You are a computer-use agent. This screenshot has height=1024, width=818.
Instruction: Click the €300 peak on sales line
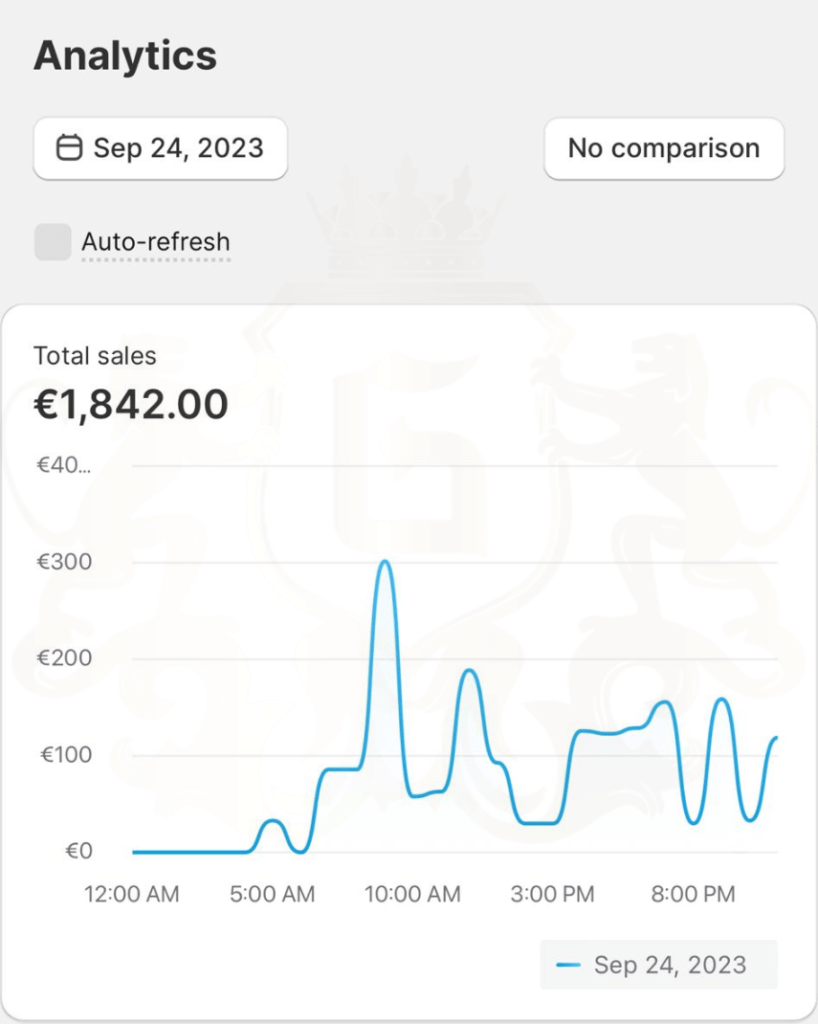pos(385,562)
